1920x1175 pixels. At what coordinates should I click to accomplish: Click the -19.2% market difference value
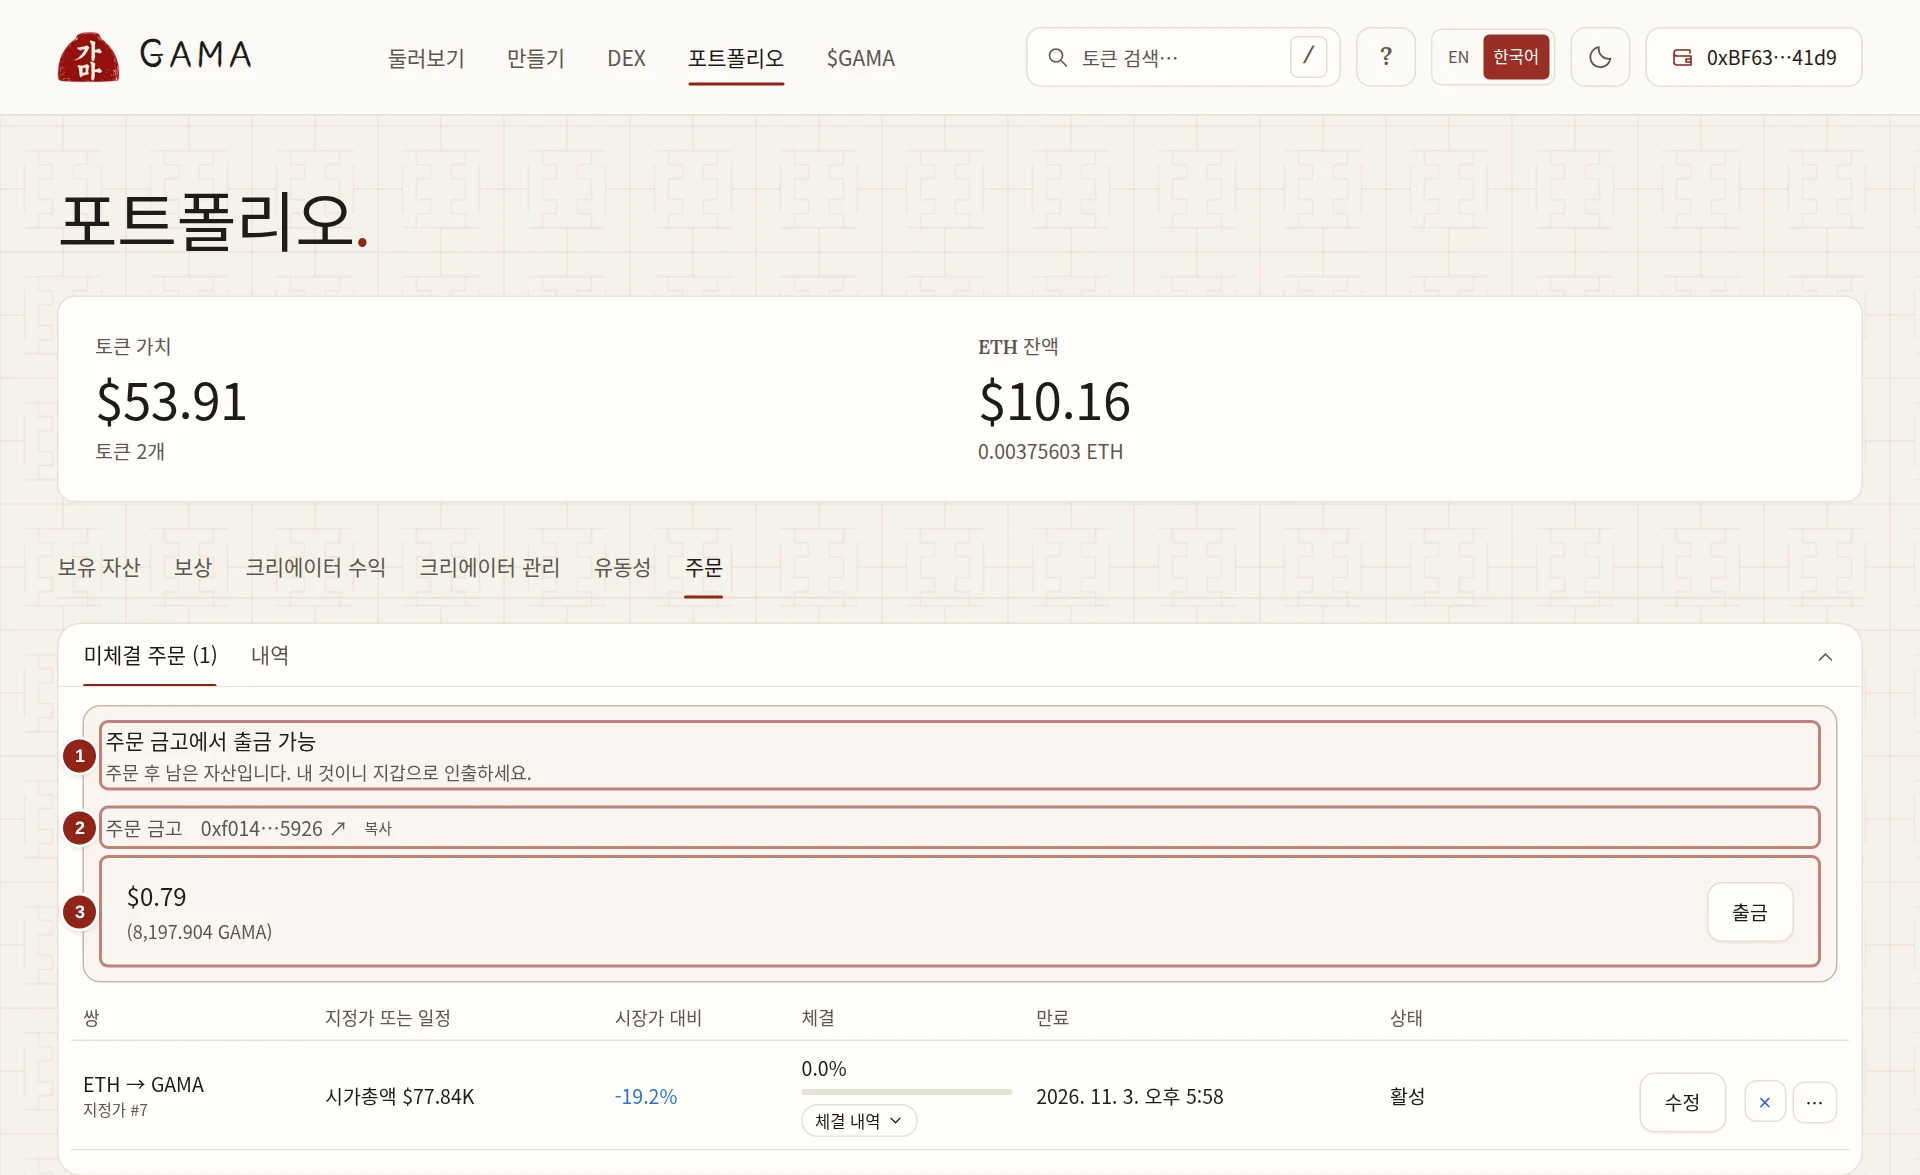[x=646, y=1096]
